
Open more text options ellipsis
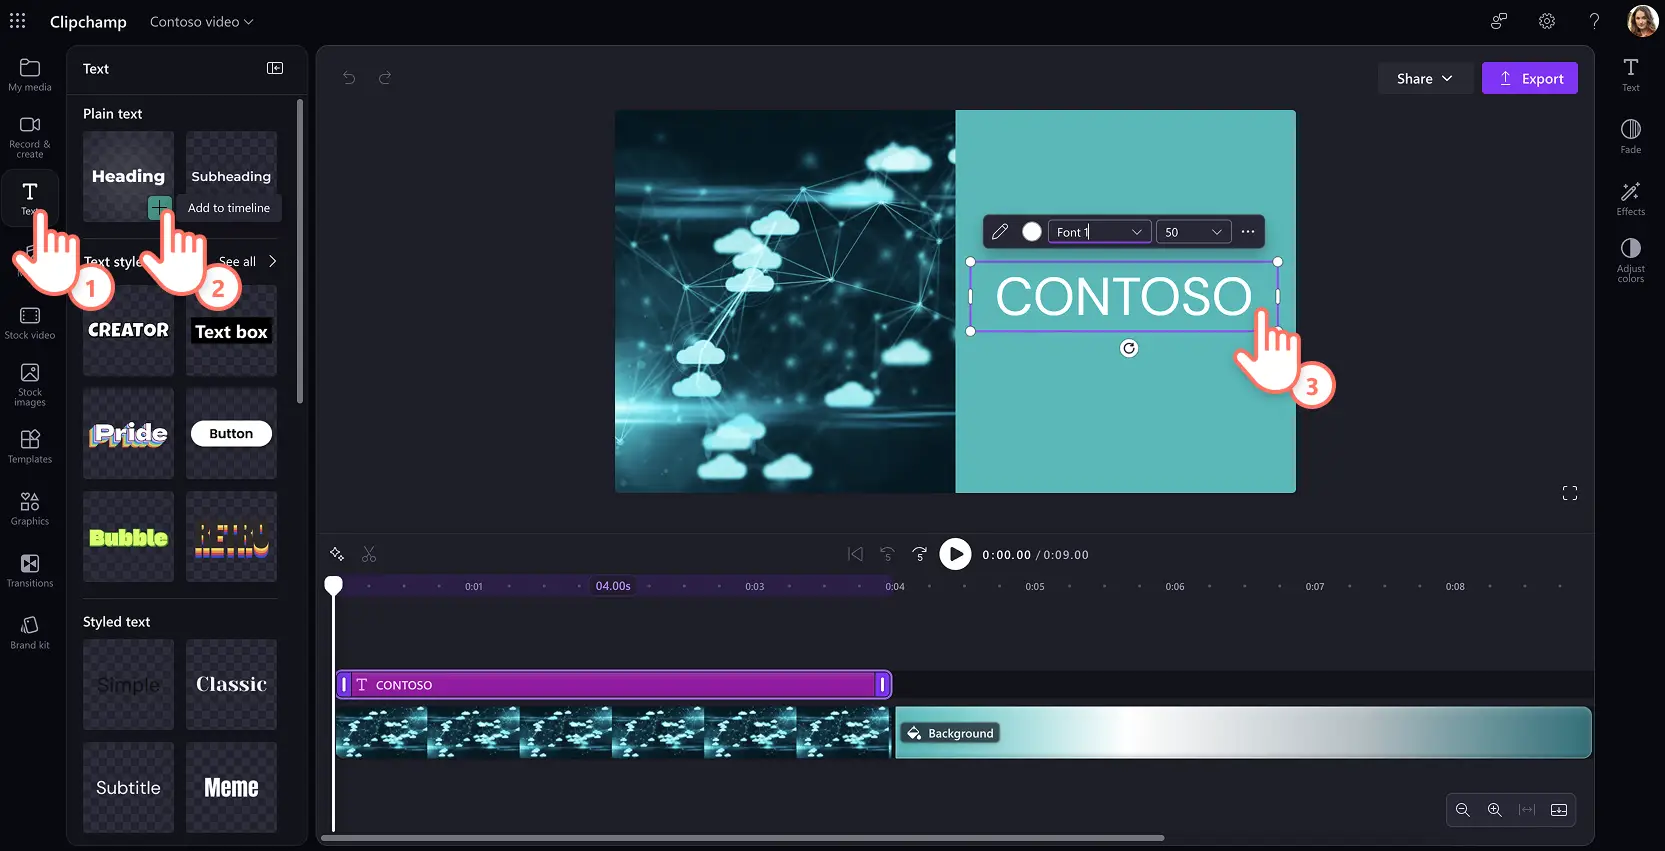coord(1248,232)
